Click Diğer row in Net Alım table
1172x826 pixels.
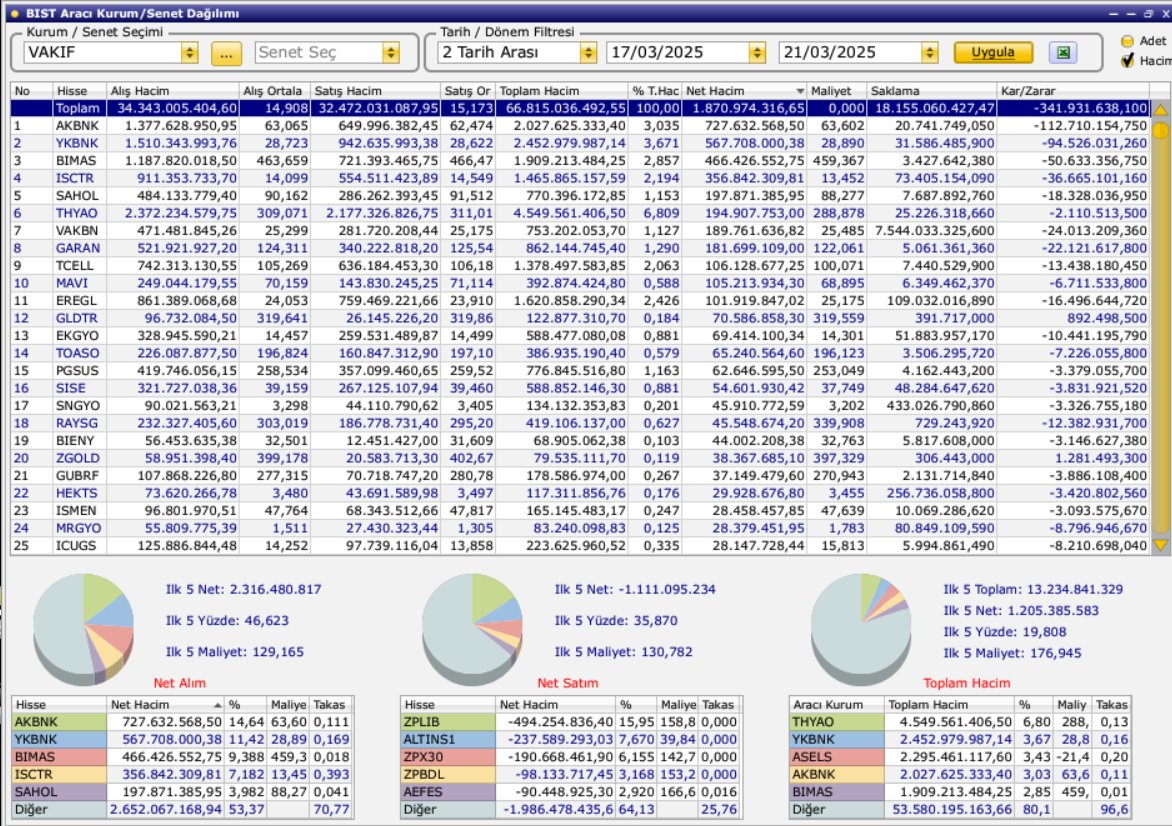pos(182,810)
